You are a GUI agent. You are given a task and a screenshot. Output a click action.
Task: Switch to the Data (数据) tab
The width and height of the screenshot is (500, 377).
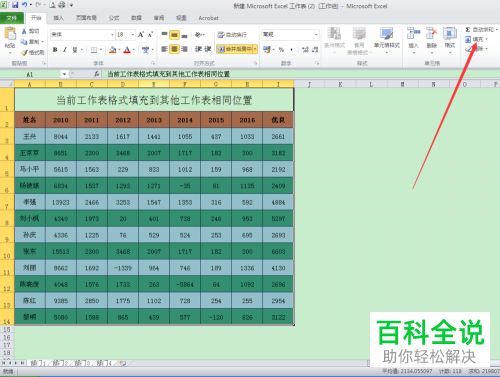136,18
